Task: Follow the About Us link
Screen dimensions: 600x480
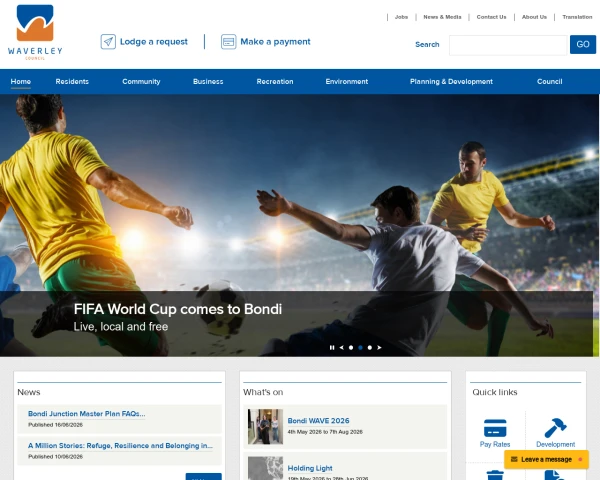Action: [534, 17]
